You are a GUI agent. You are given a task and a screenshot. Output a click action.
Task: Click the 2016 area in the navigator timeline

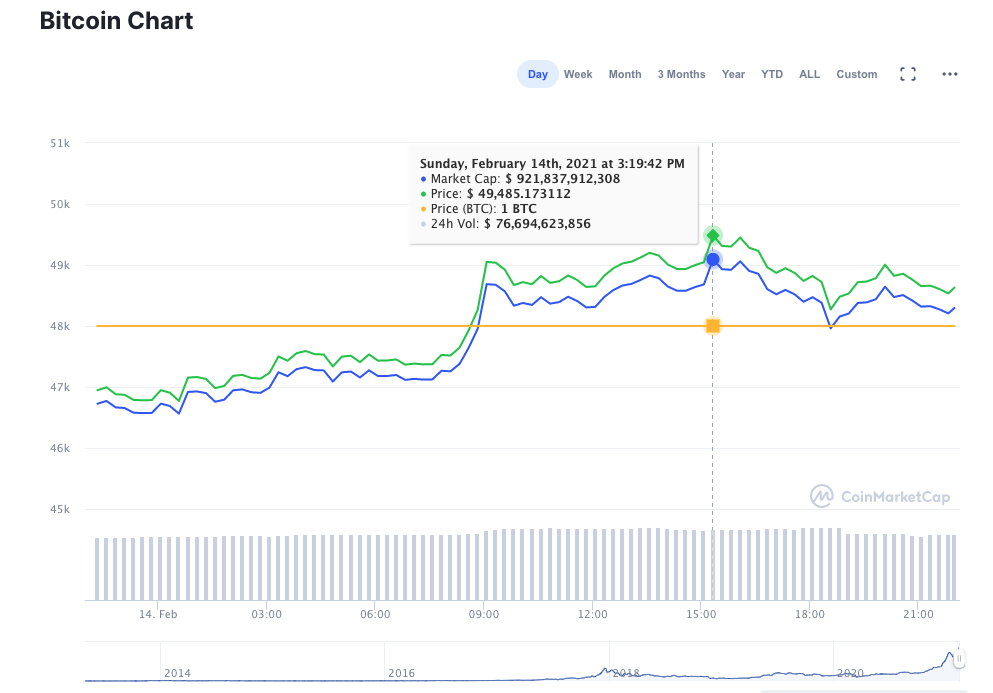(x=402, y=673)
